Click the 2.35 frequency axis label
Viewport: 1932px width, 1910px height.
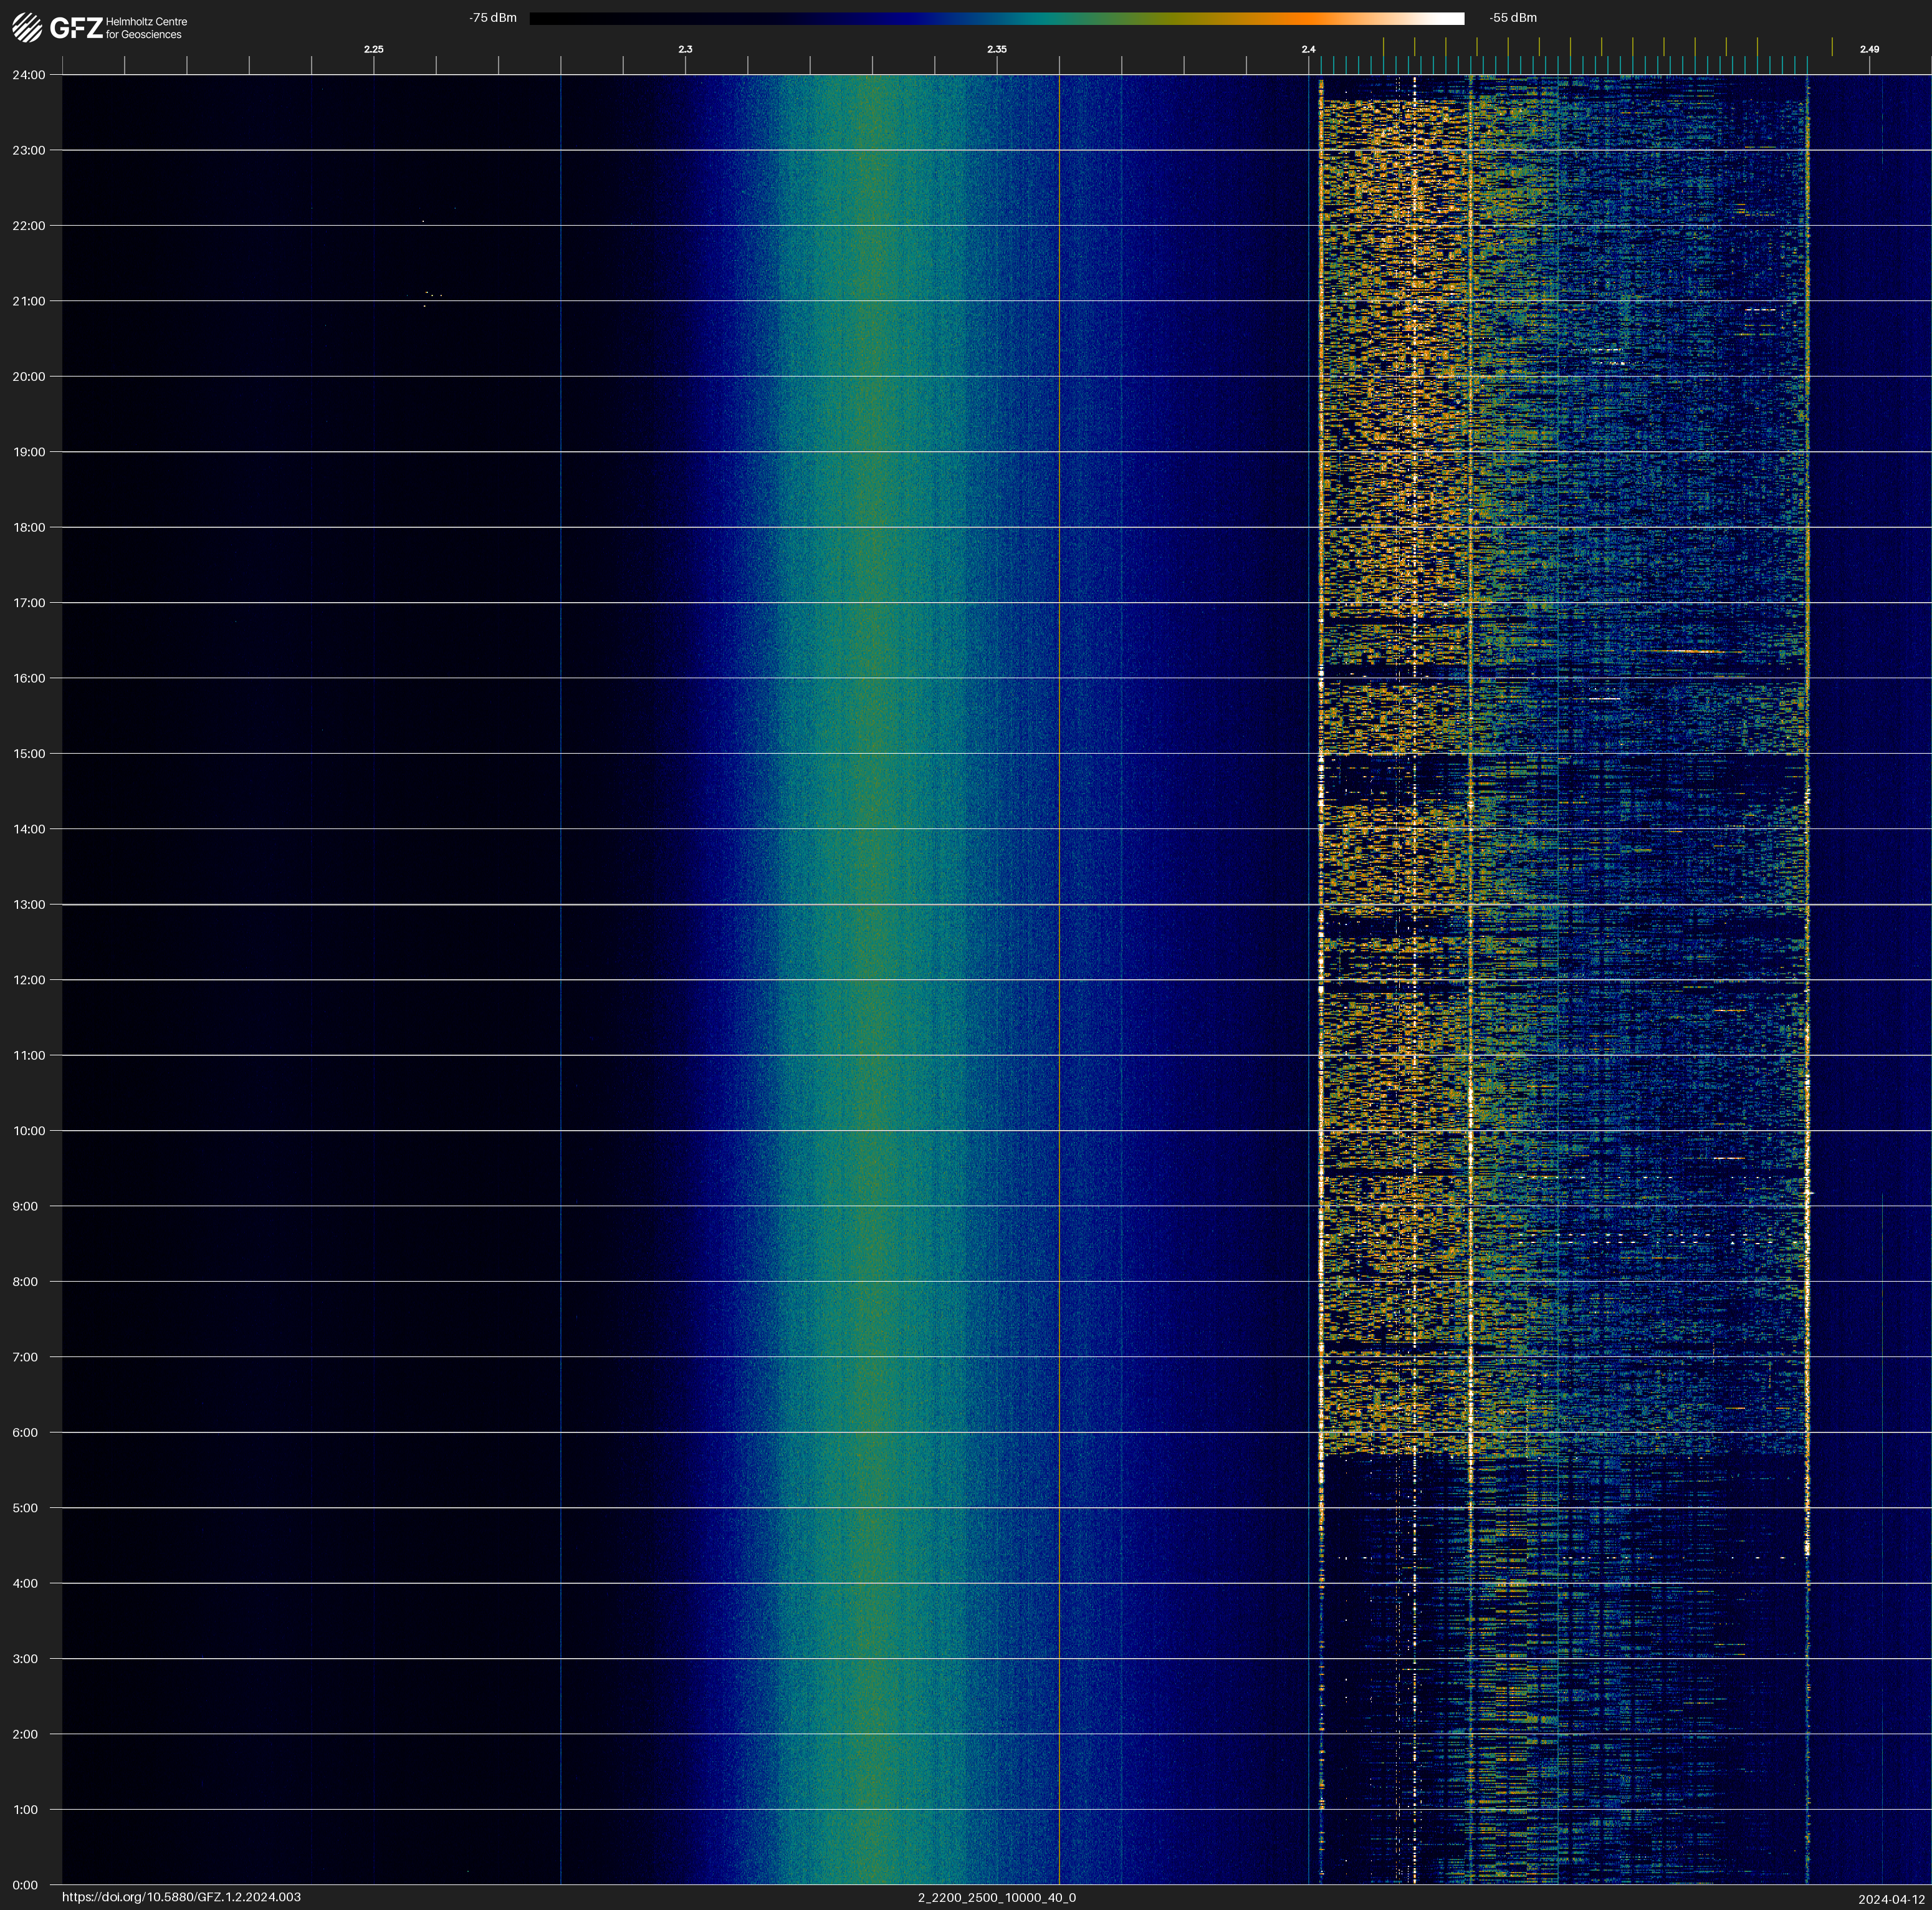(996, 49)
